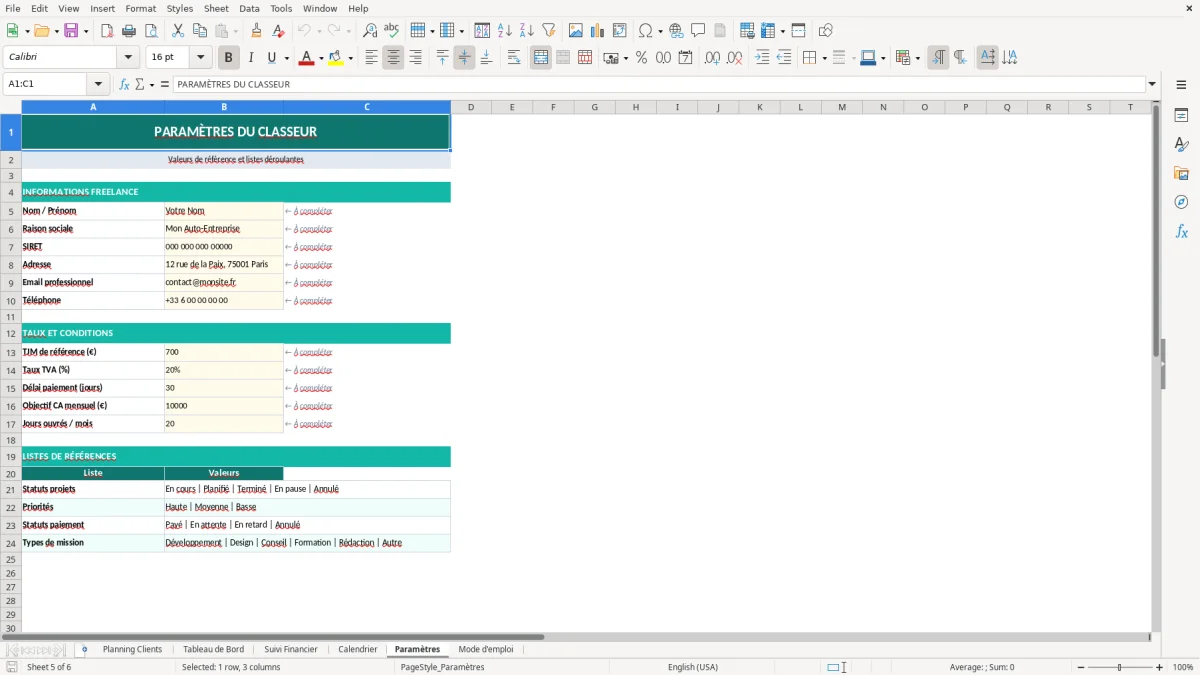Click the Select Function sigma button
The width and height of the screenshot is (1200, 675).
[x=140, y=84]
